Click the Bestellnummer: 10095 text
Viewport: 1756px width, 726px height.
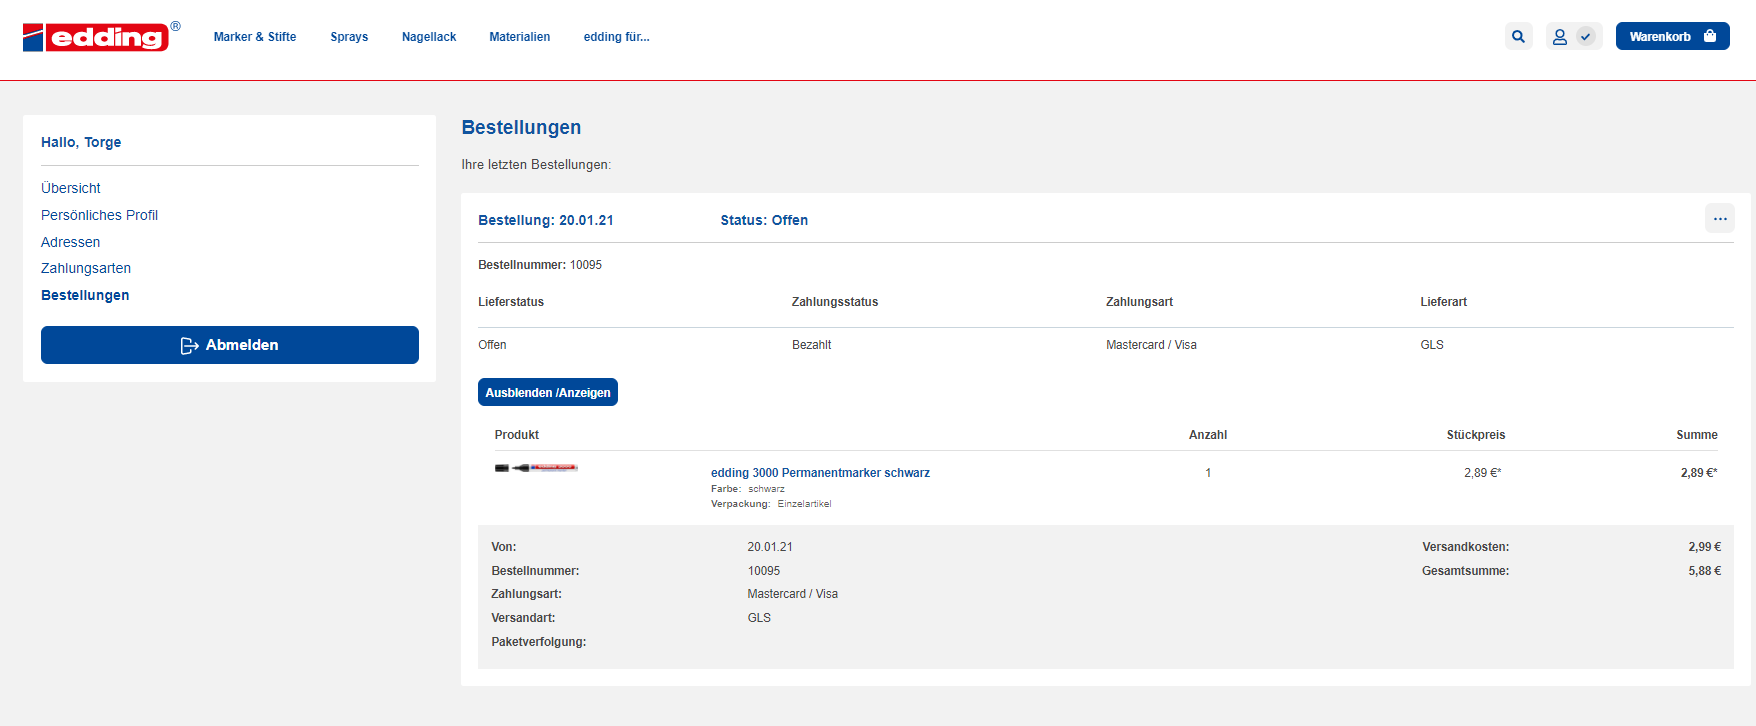(540, 265)
